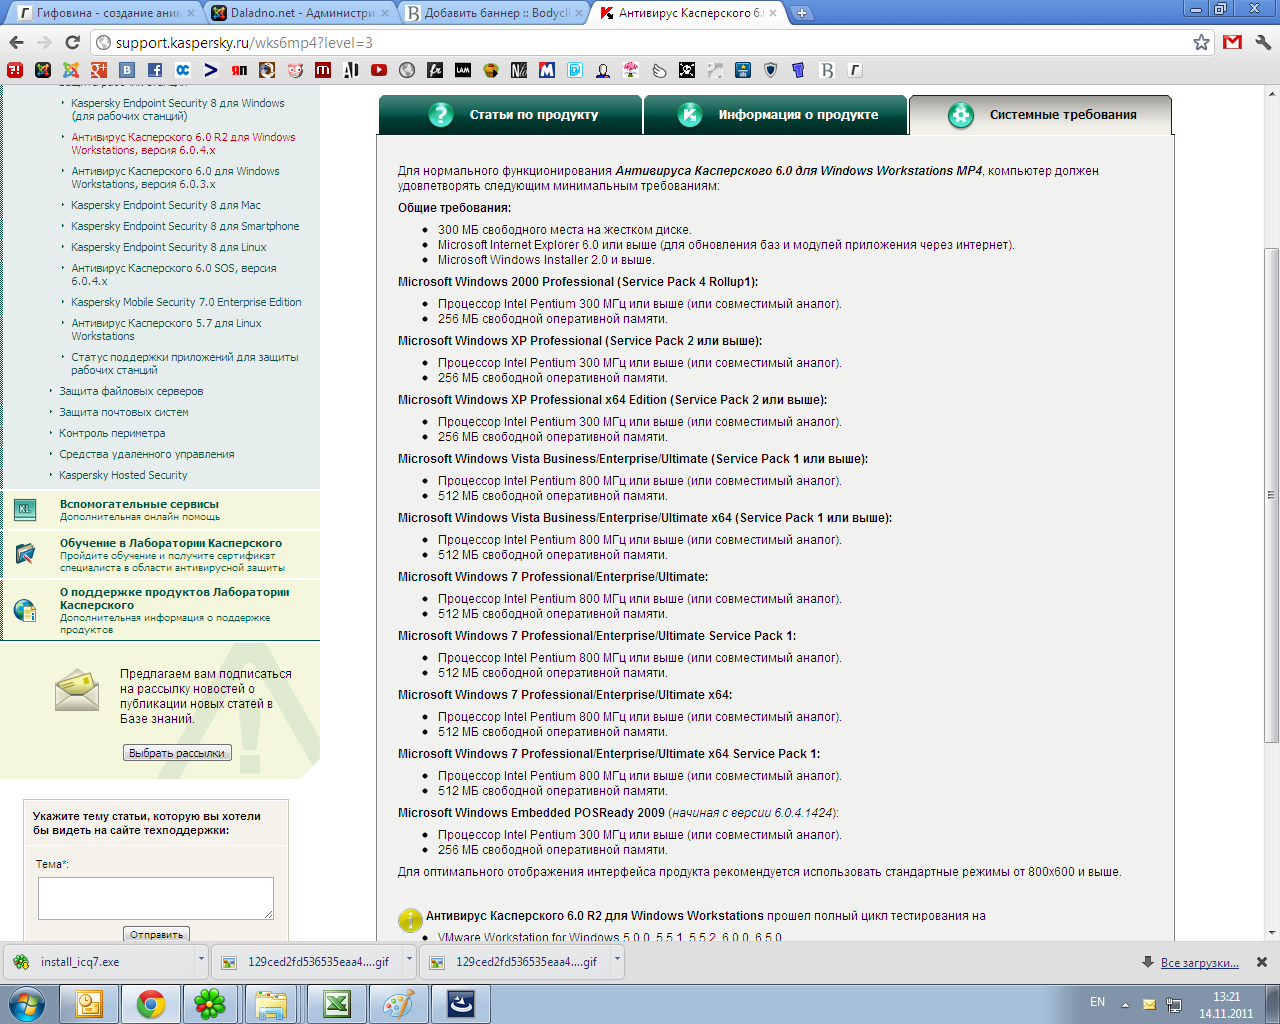Open Windows Explorer from taskbar
The image size is (1280, 1024).
pos(271,1004)
